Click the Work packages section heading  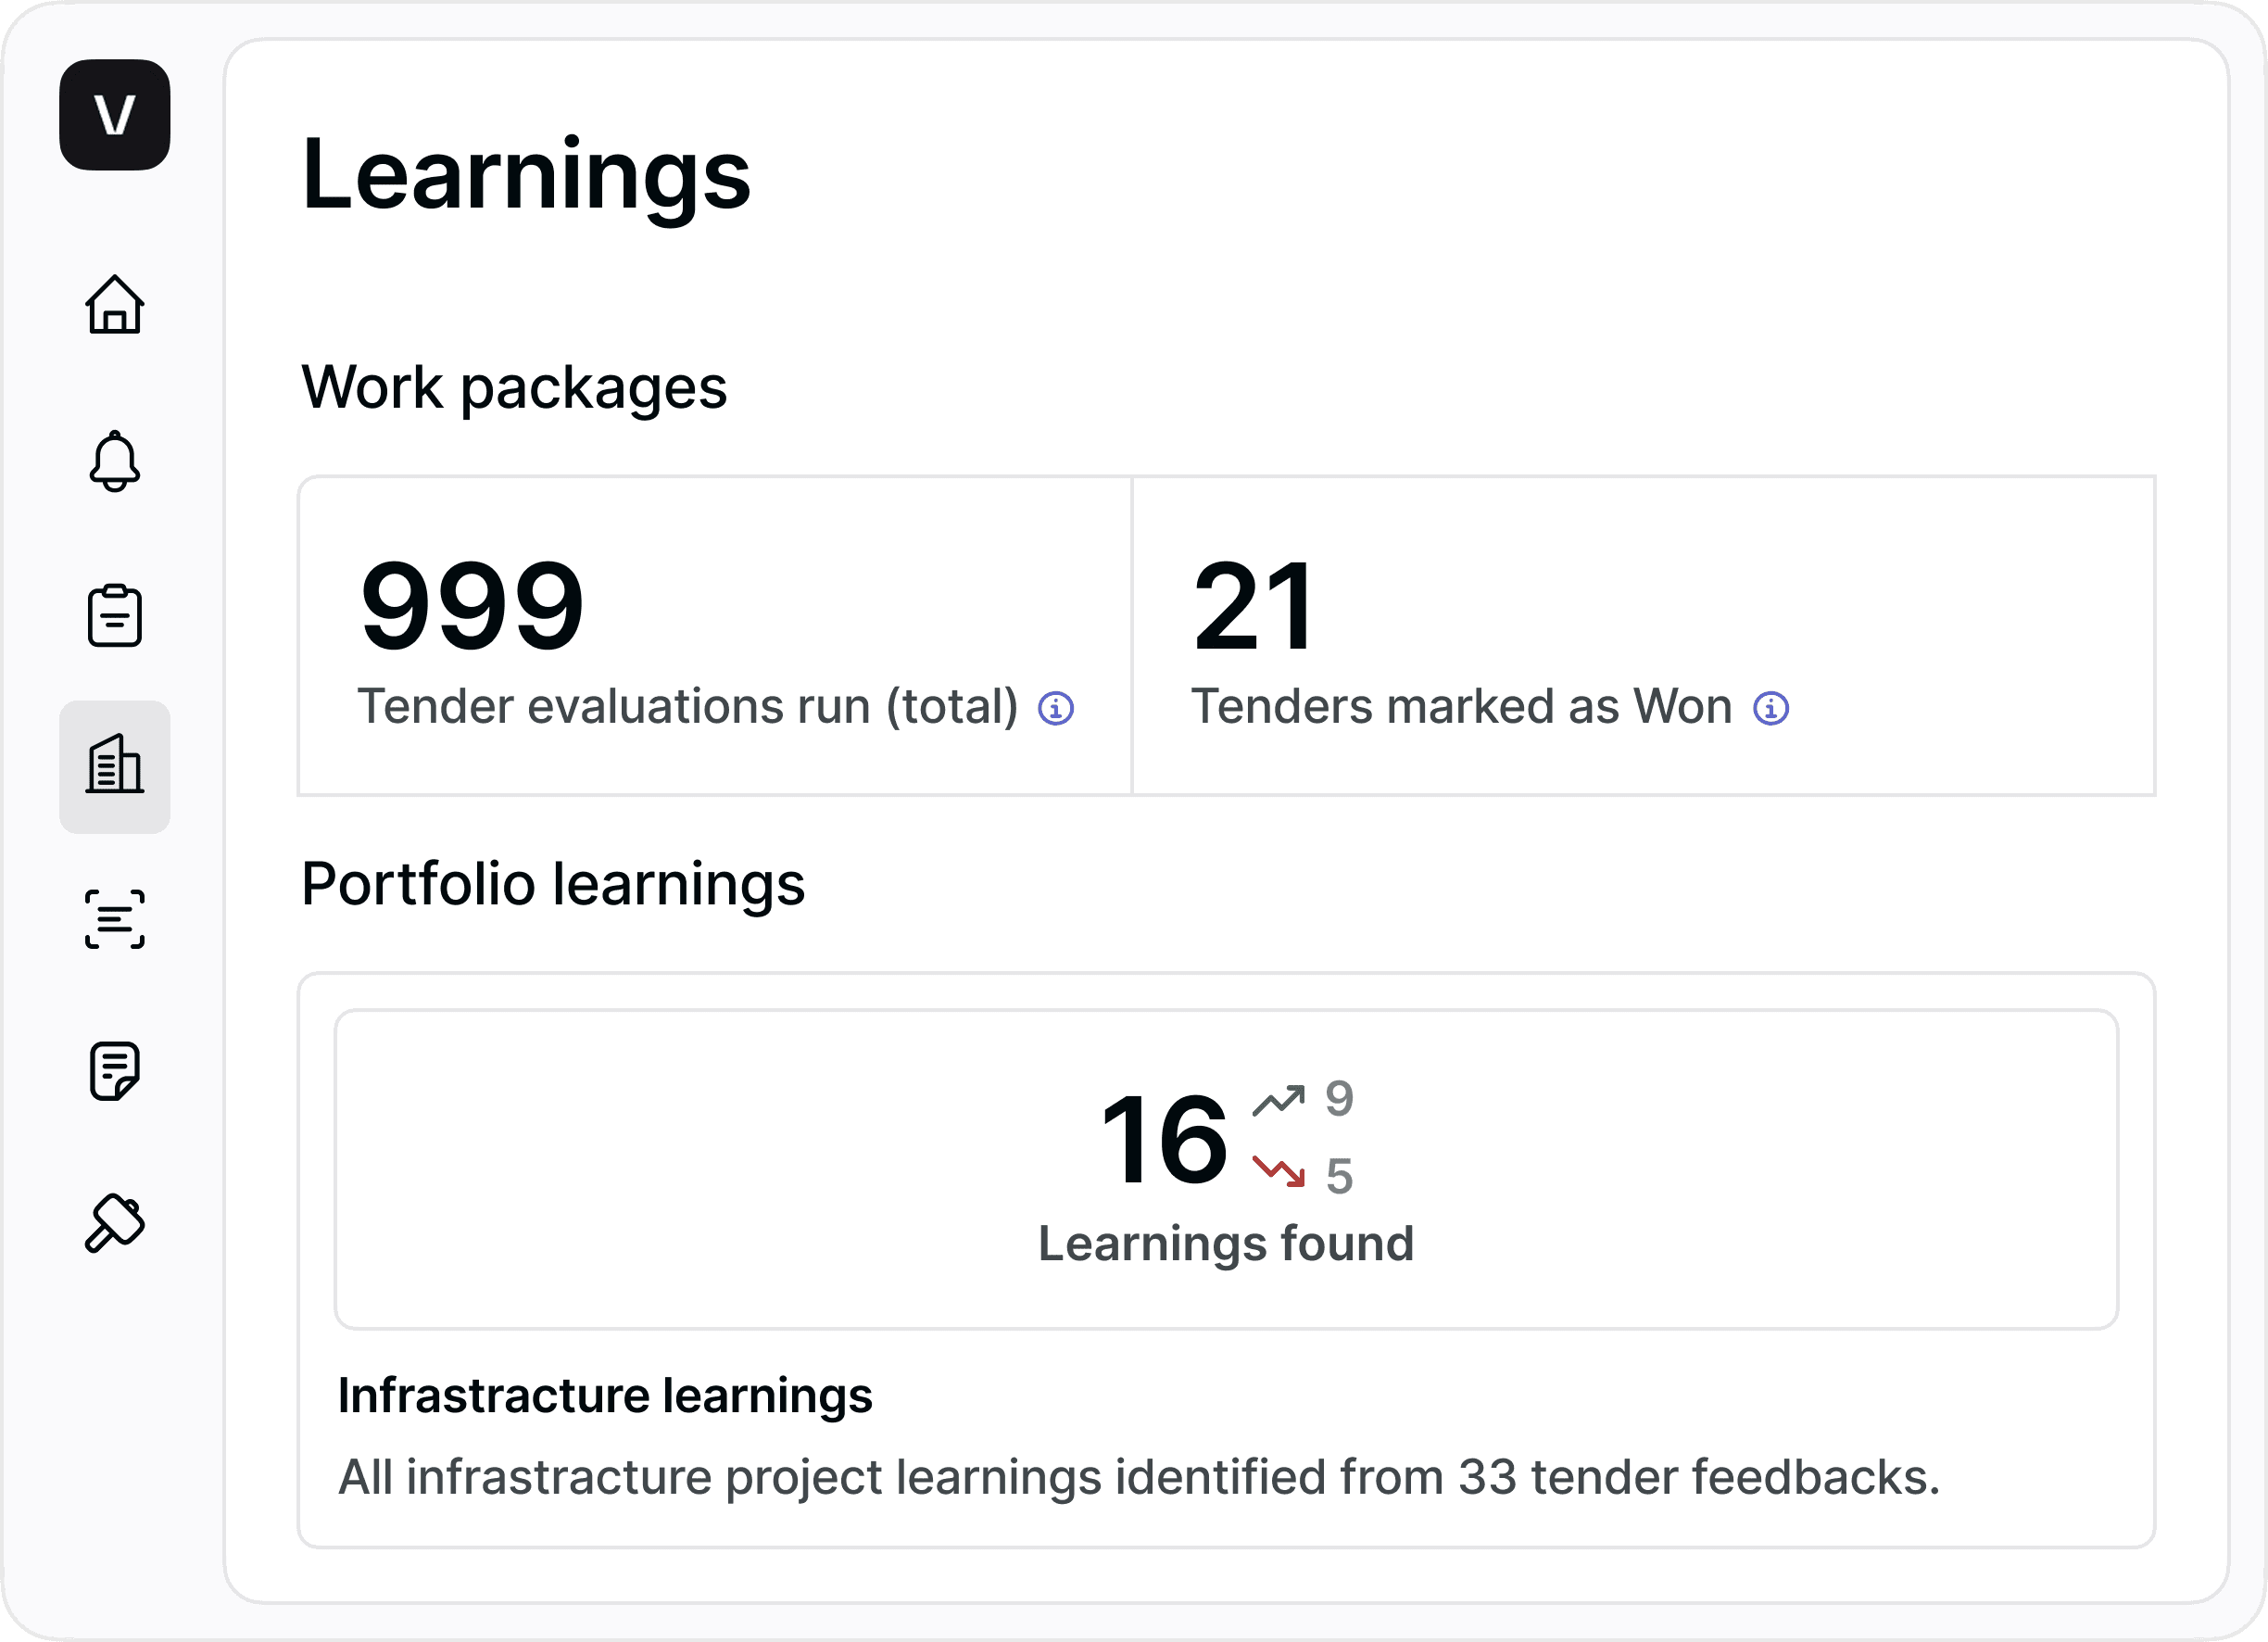pos(514,387)
